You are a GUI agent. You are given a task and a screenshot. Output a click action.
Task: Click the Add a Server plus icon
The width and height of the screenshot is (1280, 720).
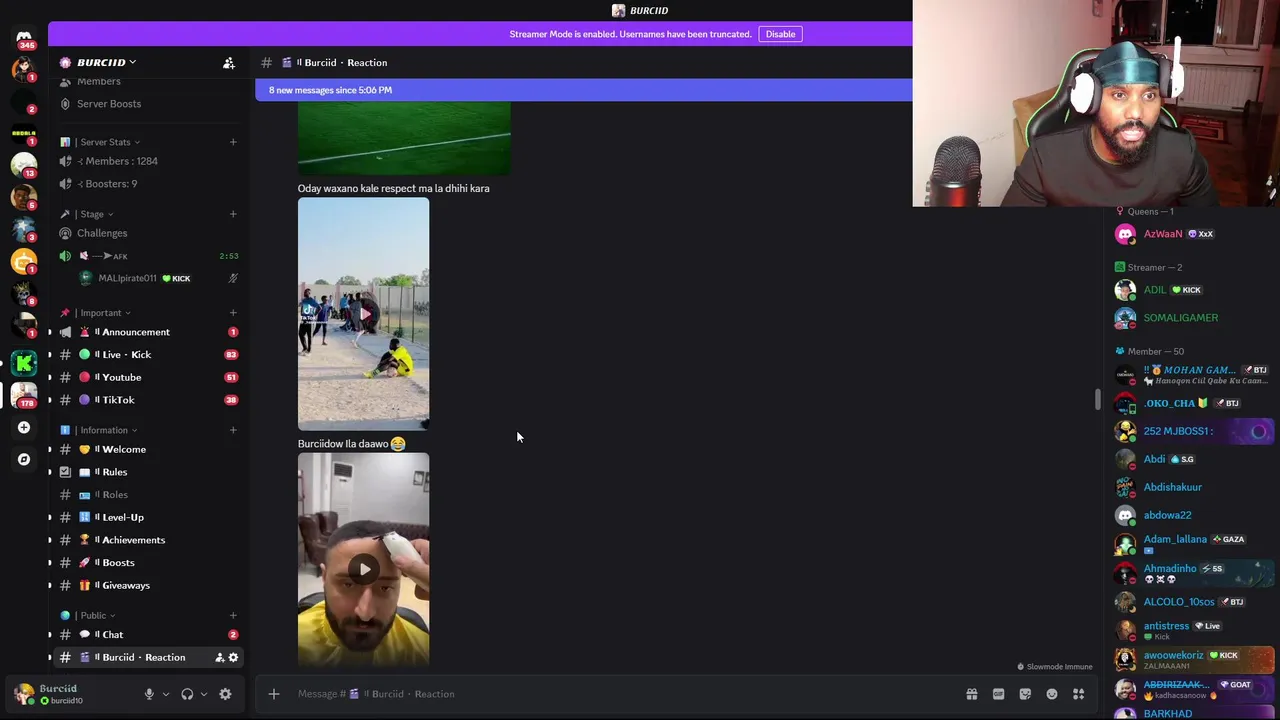24,427
